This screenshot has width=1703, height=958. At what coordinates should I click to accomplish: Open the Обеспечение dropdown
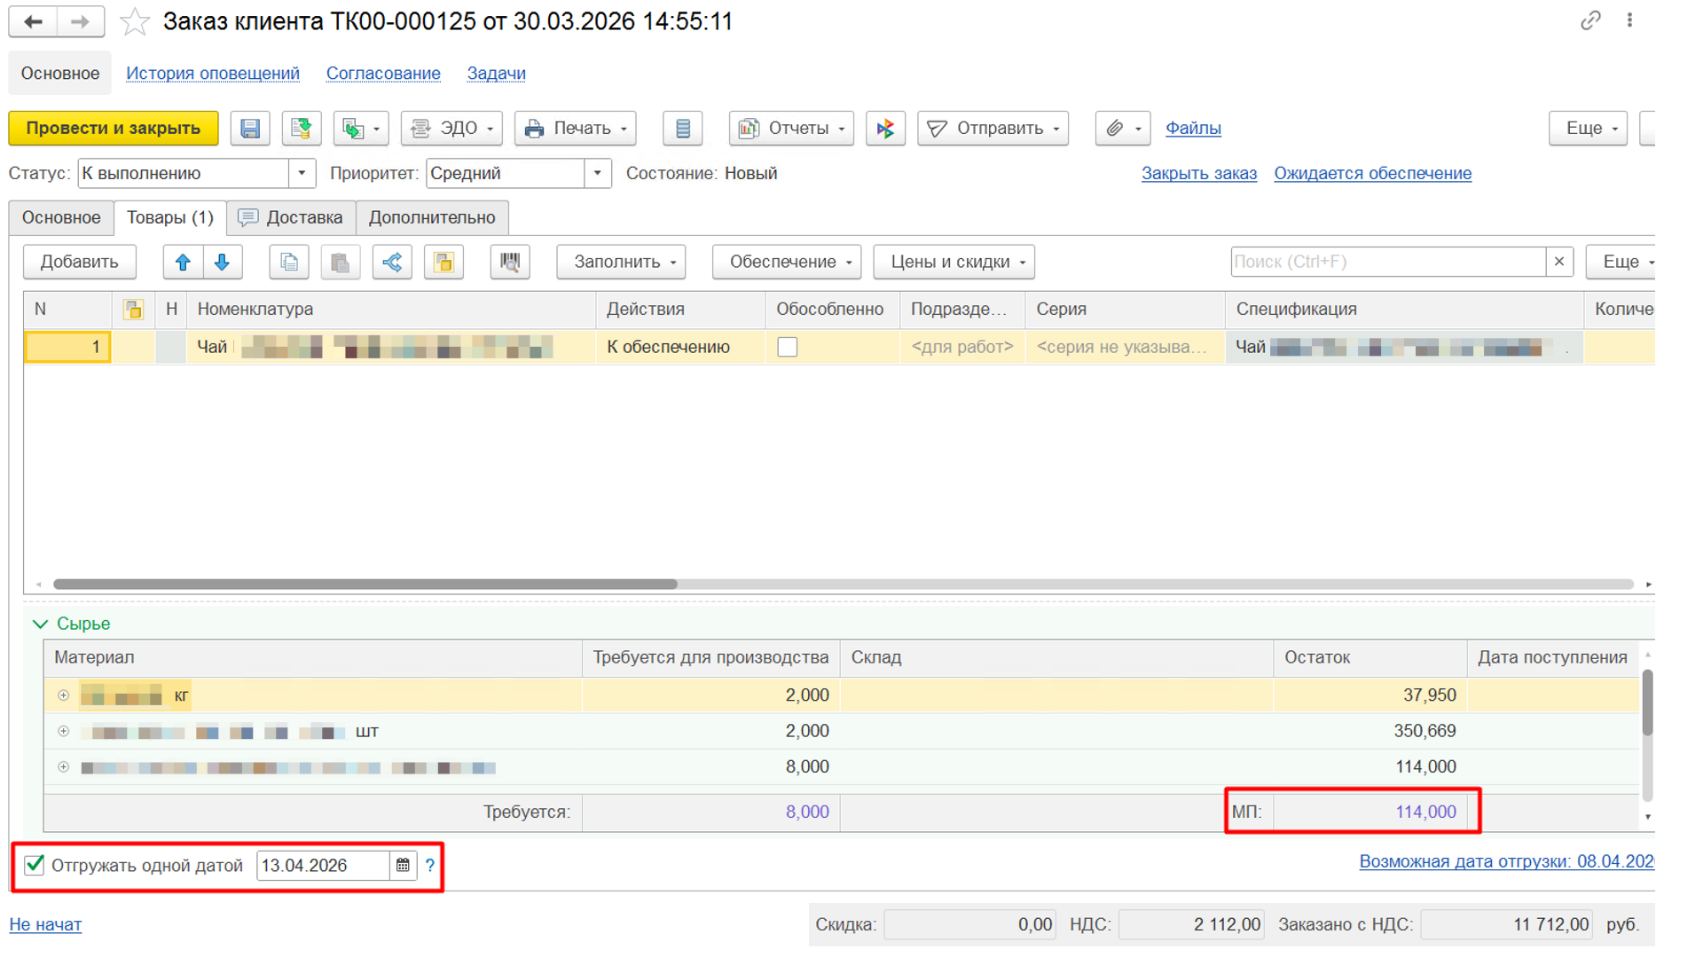point(787,262)
